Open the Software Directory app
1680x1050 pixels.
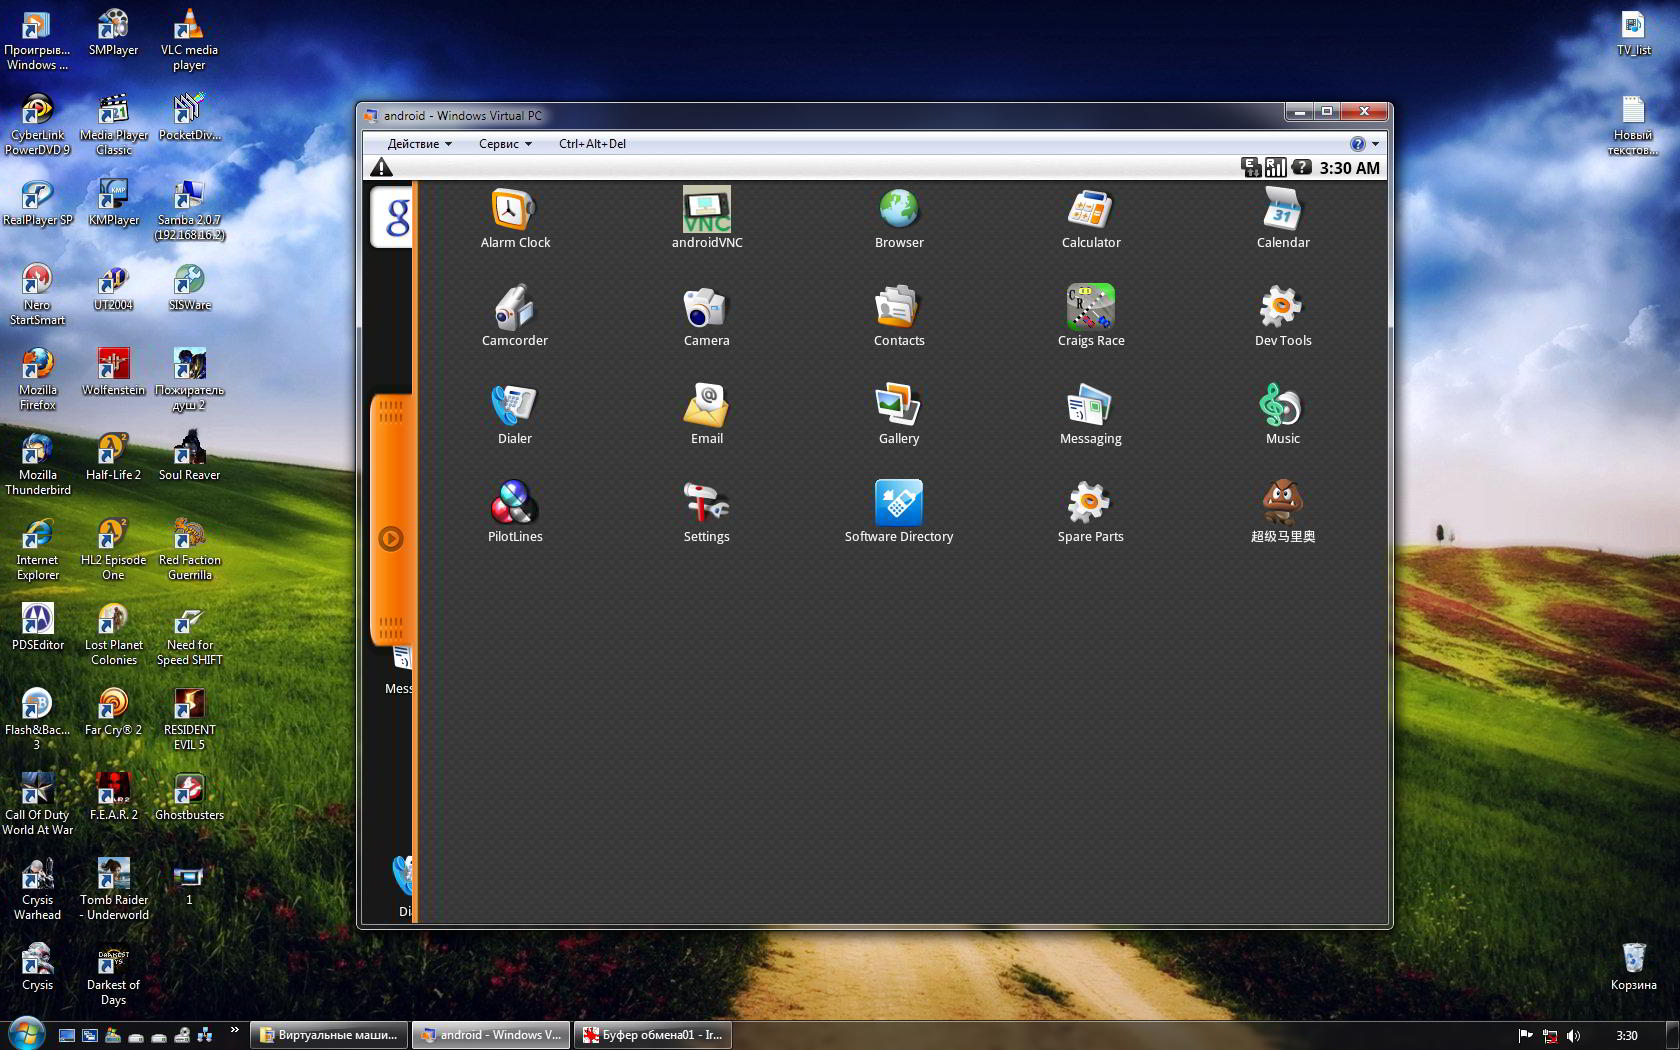(899, 512)
